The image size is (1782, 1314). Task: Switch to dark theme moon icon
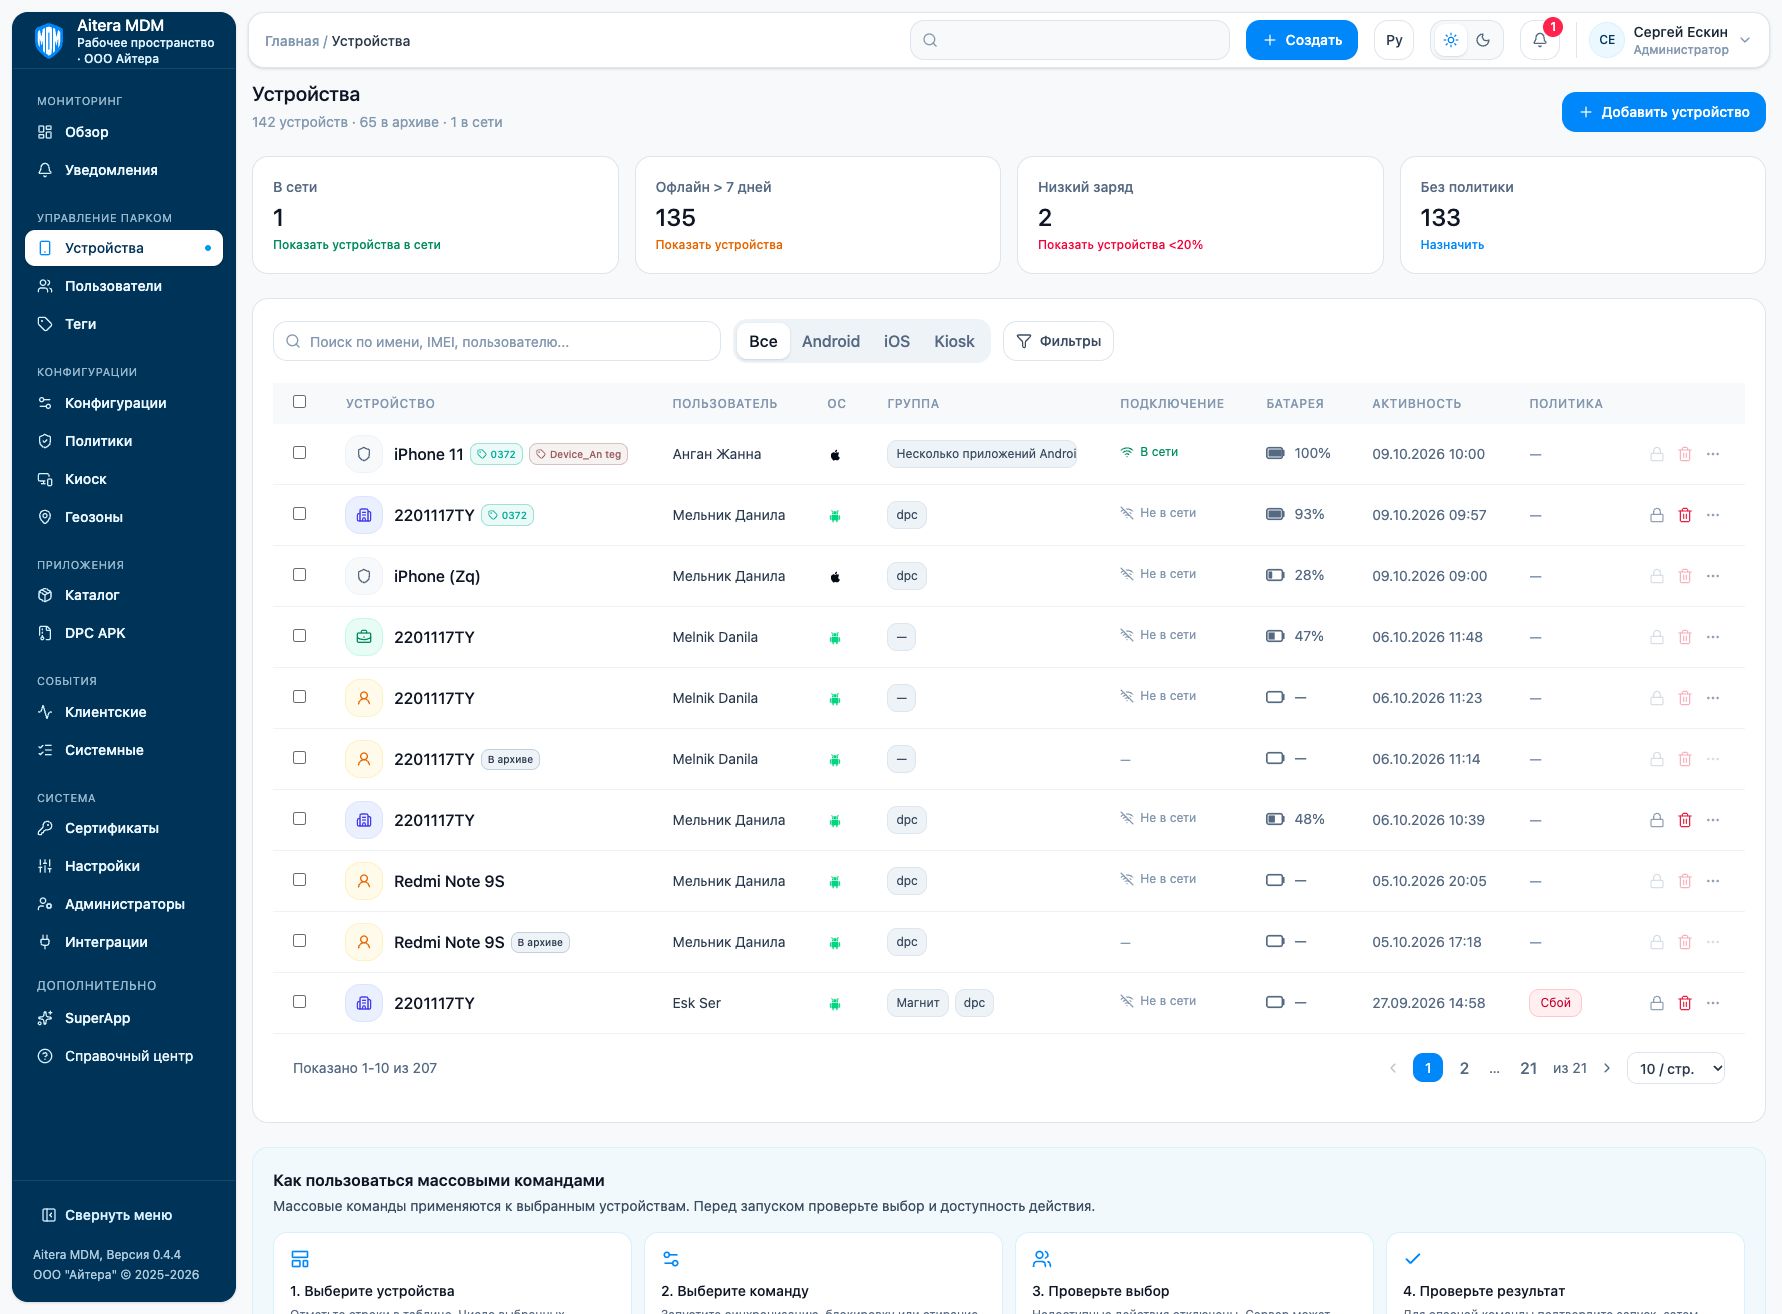point(1483,40)
